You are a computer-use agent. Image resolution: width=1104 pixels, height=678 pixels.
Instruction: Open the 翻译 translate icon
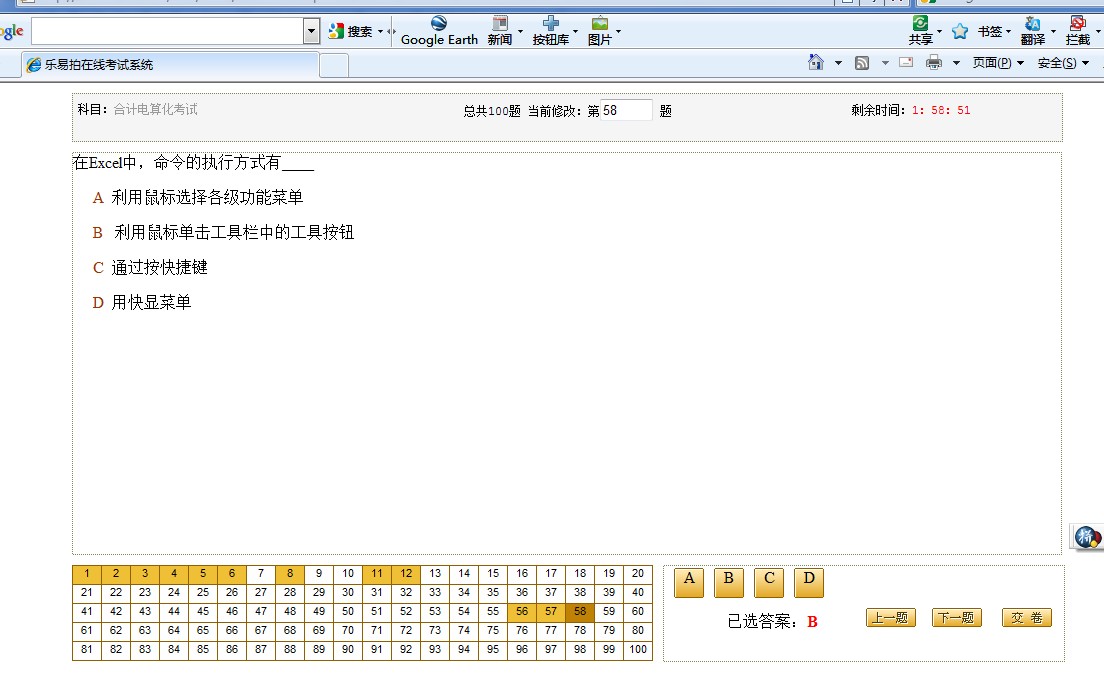click(1033, 31)
